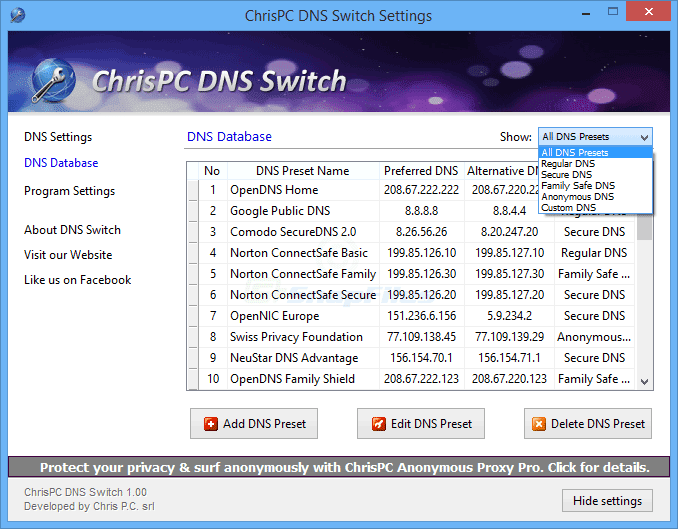Sort by Preferred DNS column header
678x529 pixels.
coord(421,171)
